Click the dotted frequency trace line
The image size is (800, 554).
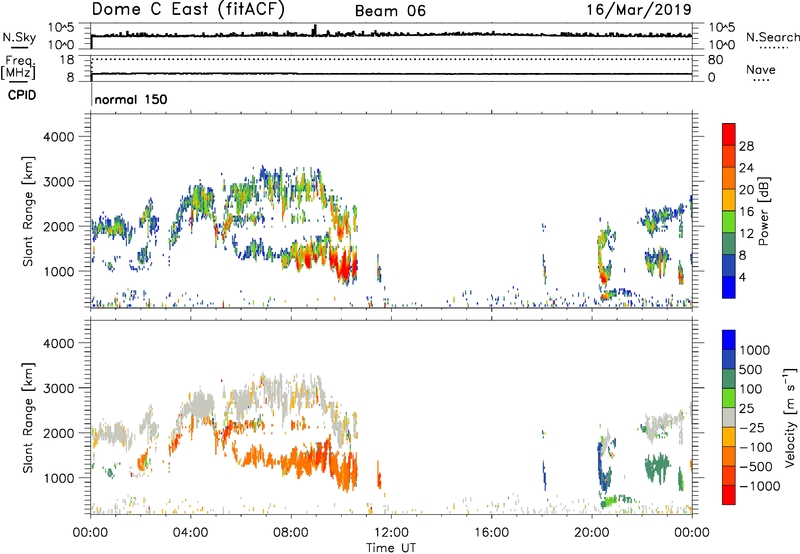391,59
